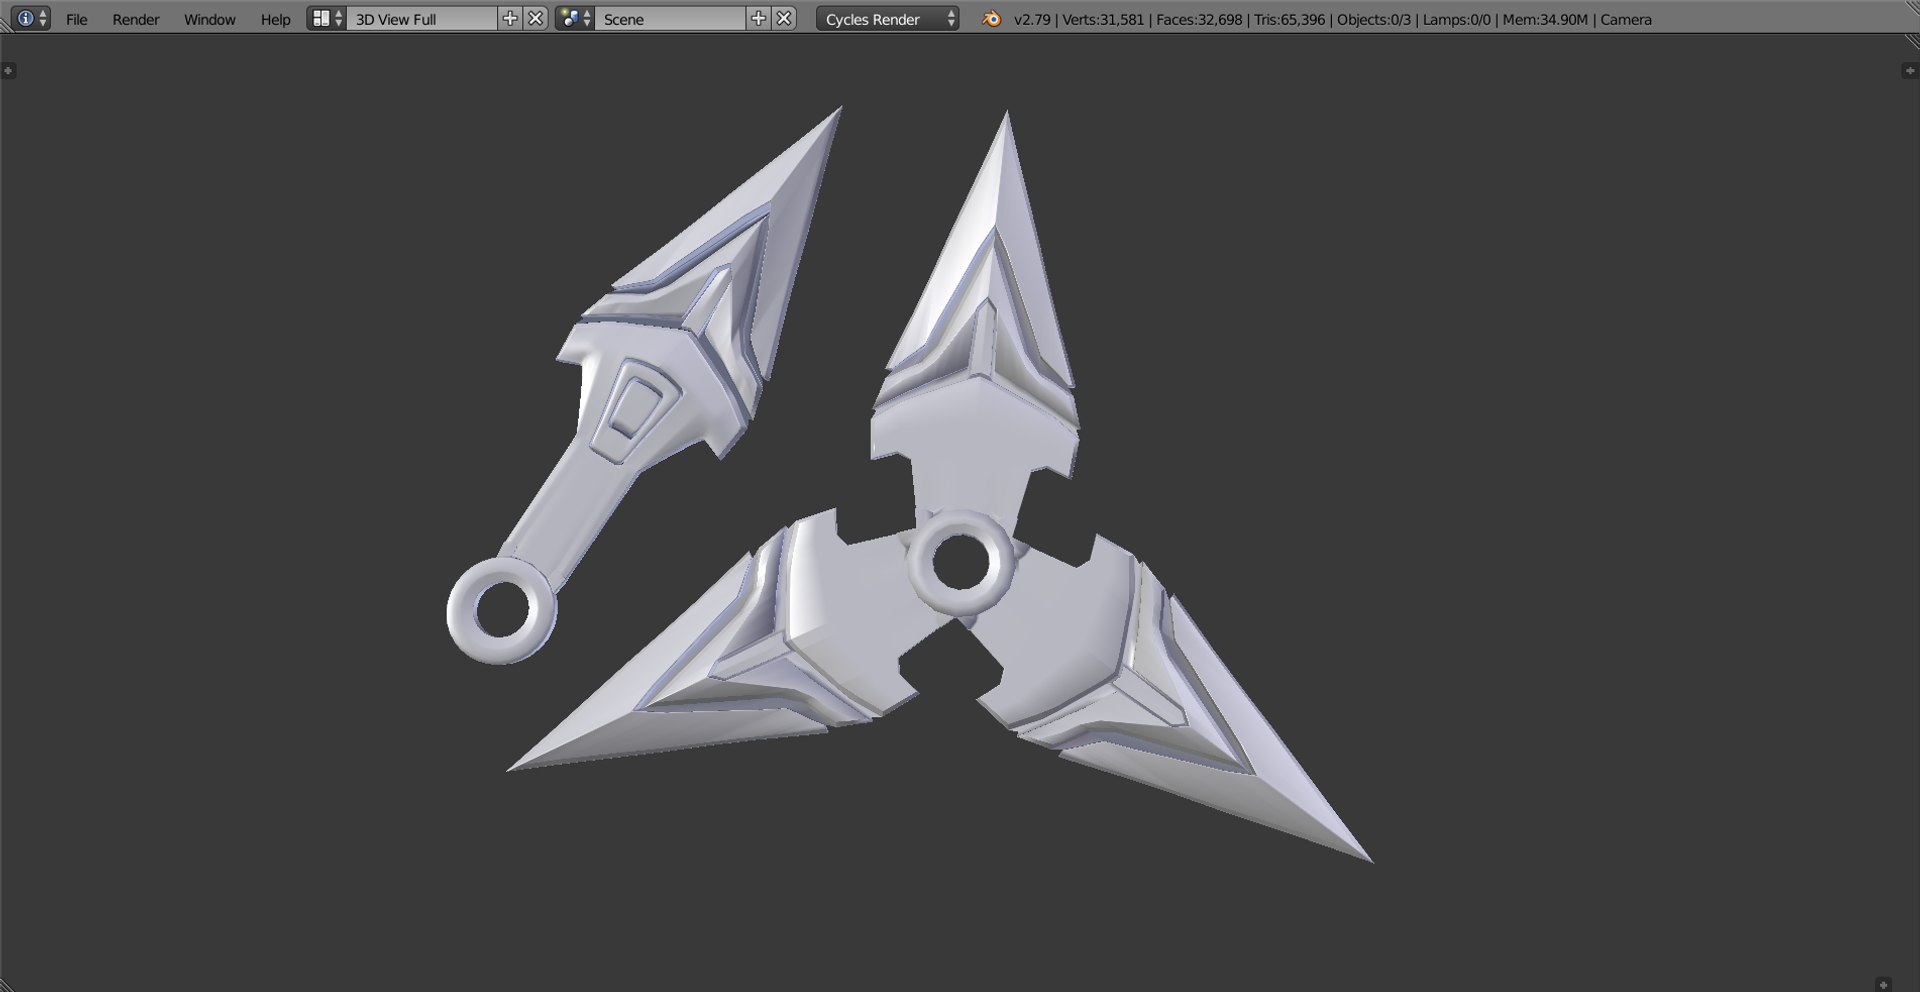Click the 'Scene' name field
This screenshot has width=1920, height=992.
tap(670, 19)
